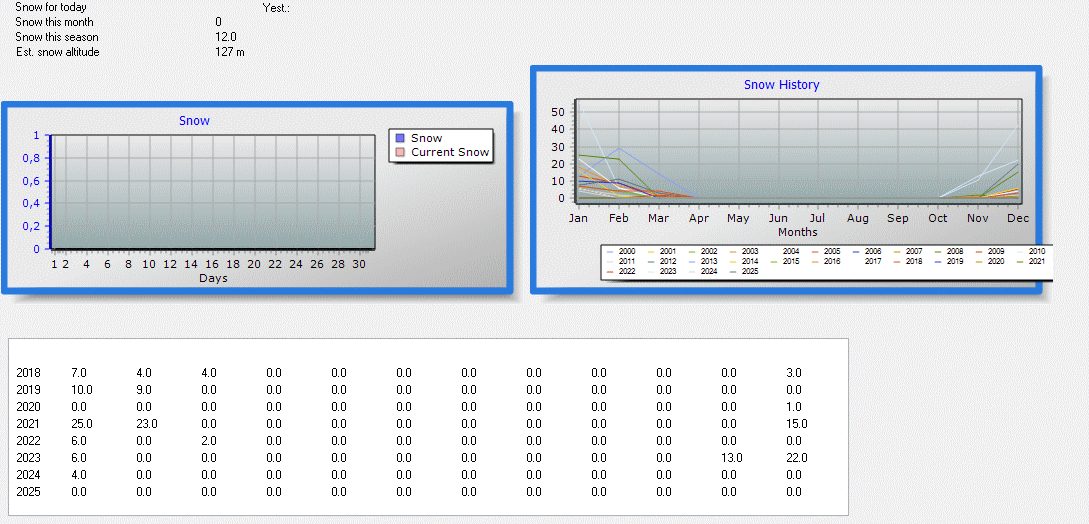Click the blue Snow legend swatch
Image resolution: width=1089 pixels, height=524 pixels.
click(x=400, y=139)
